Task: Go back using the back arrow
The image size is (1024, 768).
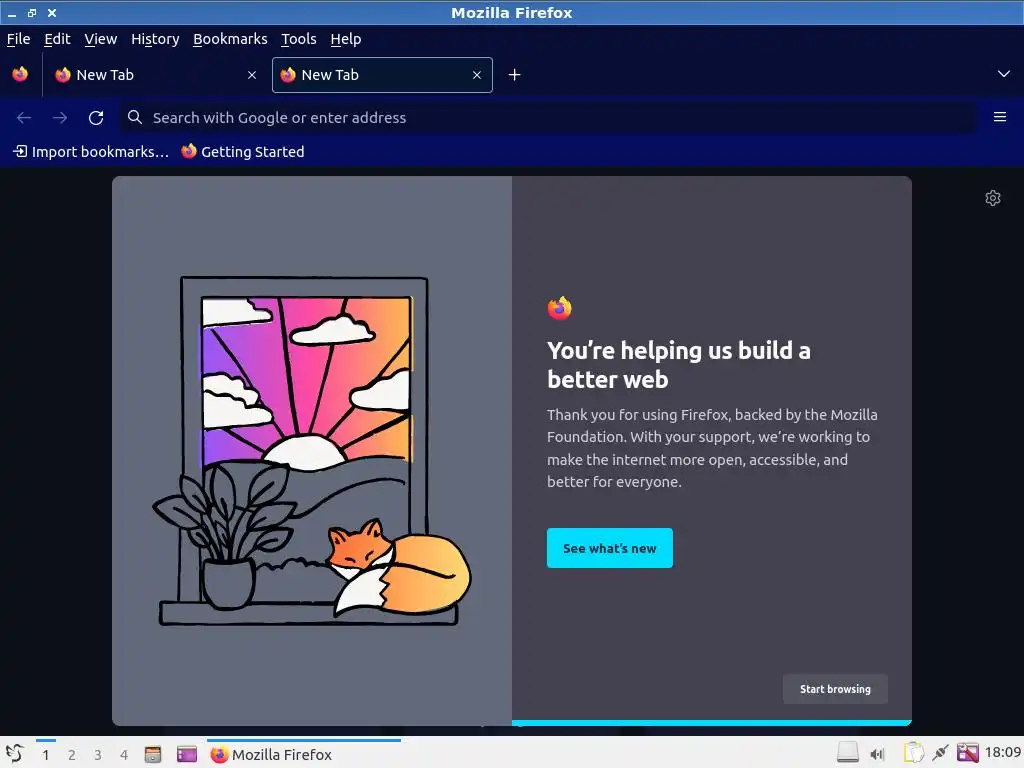Action: 24,118
